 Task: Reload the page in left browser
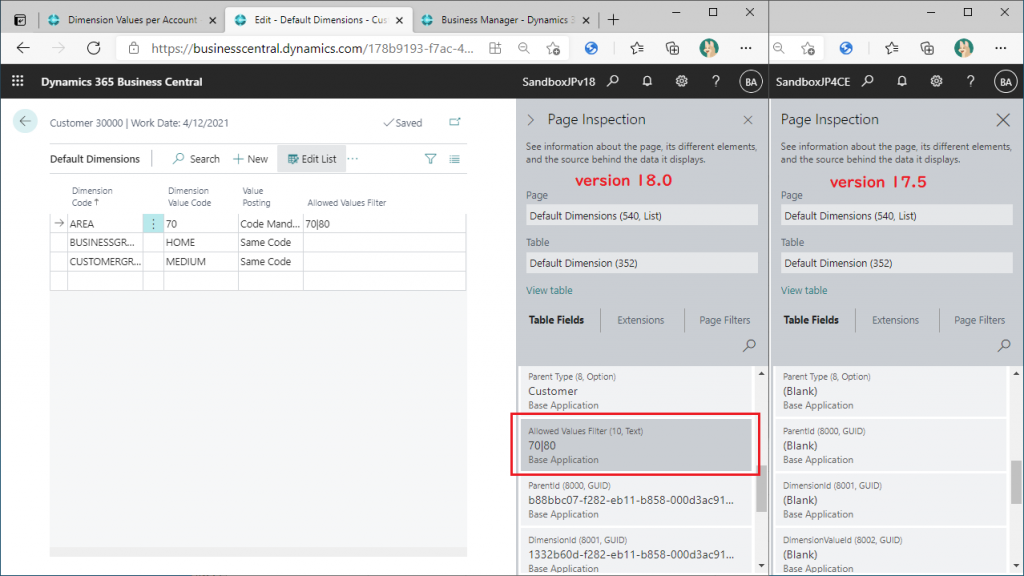(x=94, y=48)
